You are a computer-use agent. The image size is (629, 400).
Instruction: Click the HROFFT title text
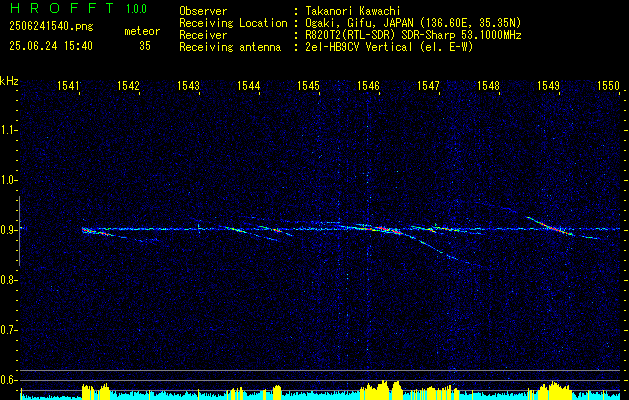pyautogui.click(x=61, y=8)
